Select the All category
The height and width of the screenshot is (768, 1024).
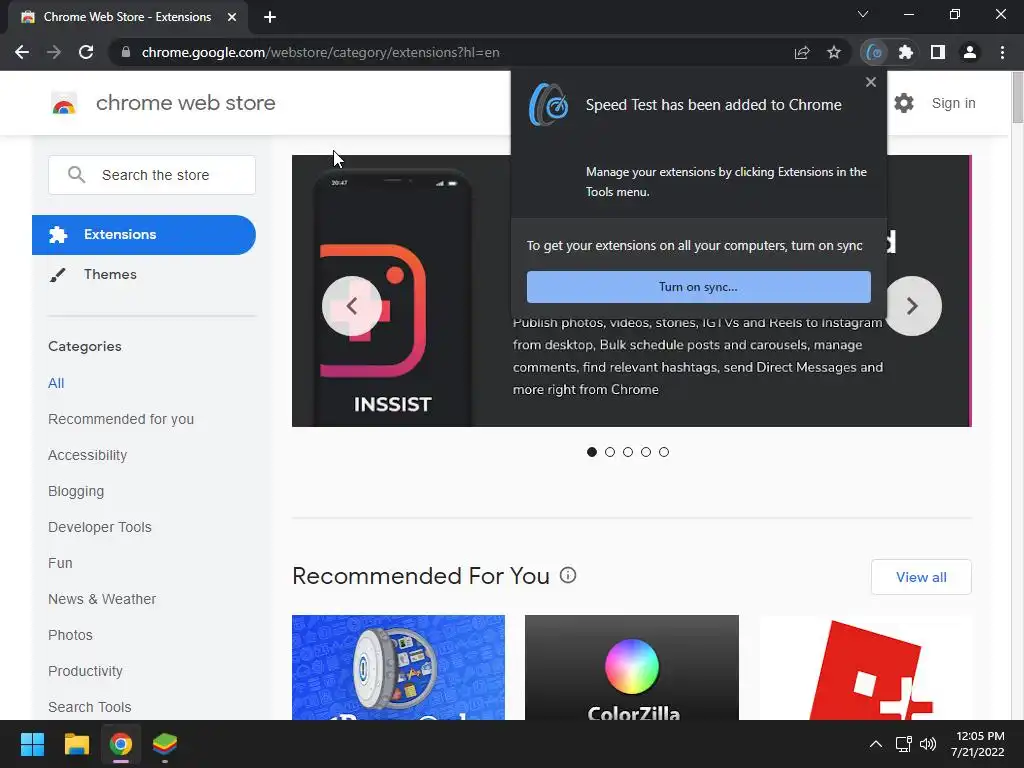pyautogui.click(x=56, y=383)
